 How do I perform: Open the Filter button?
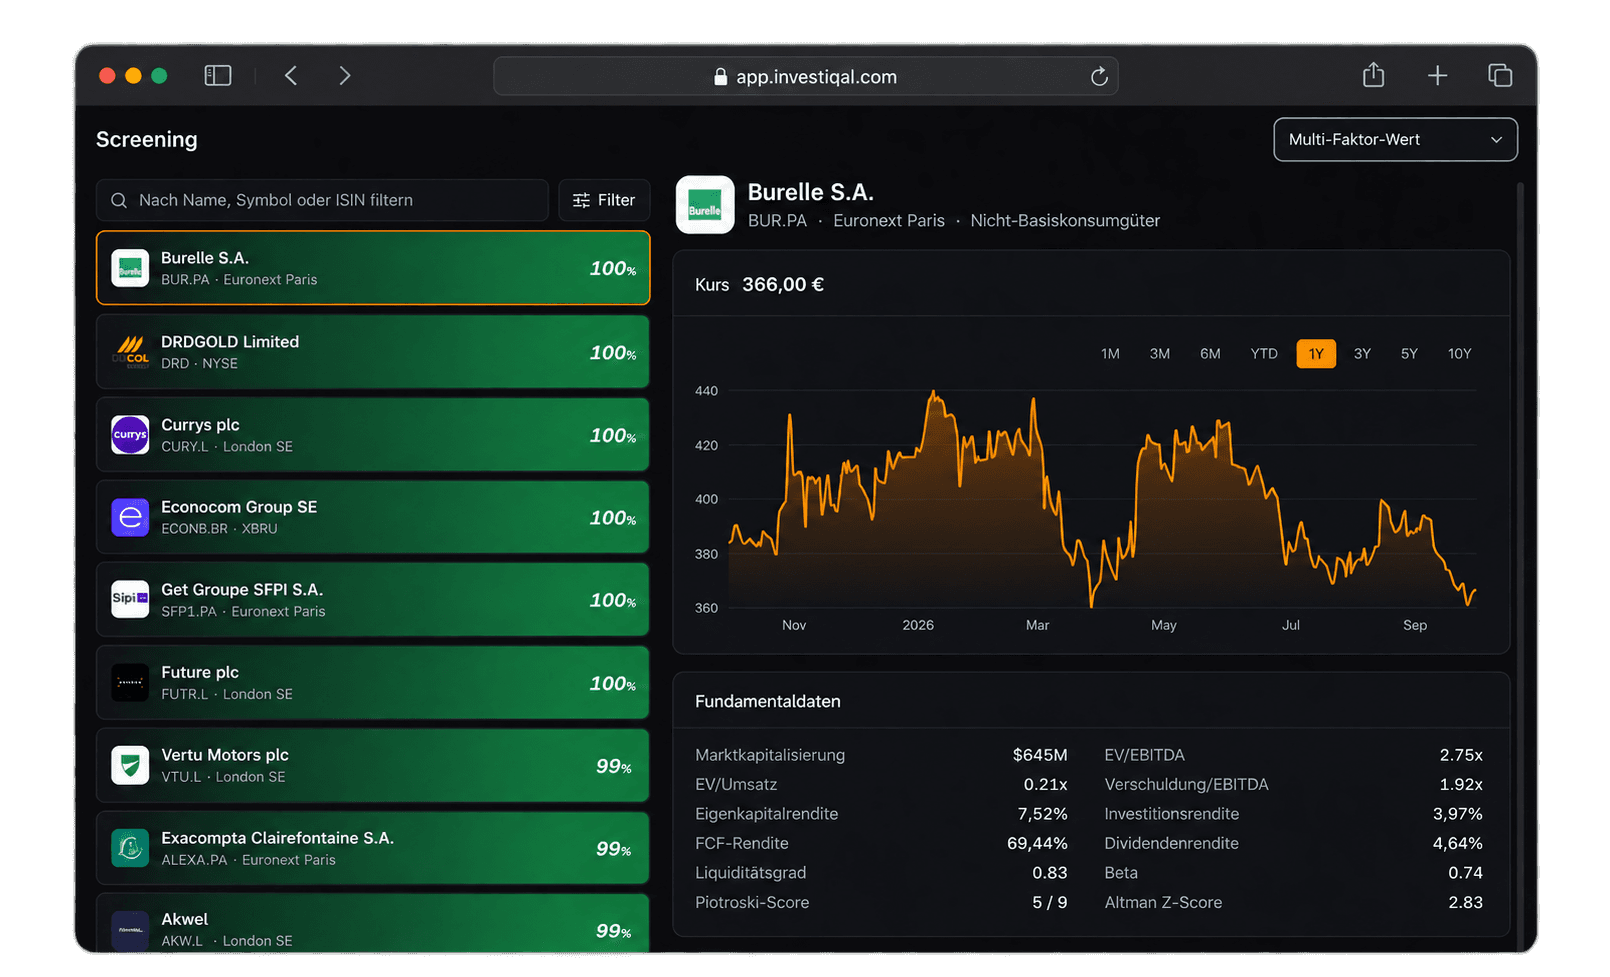click(604, 200)
